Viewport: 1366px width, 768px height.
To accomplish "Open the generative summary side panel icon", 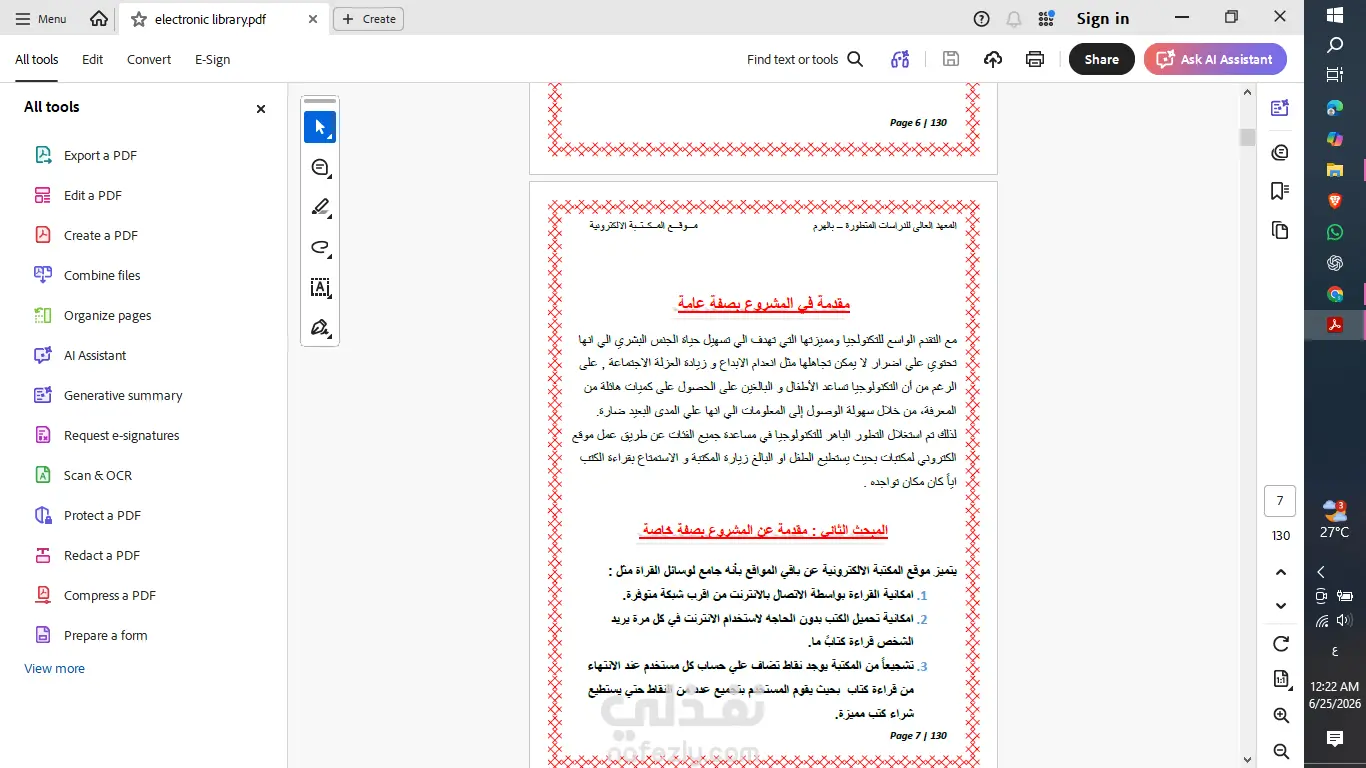I will (1280, 108).
